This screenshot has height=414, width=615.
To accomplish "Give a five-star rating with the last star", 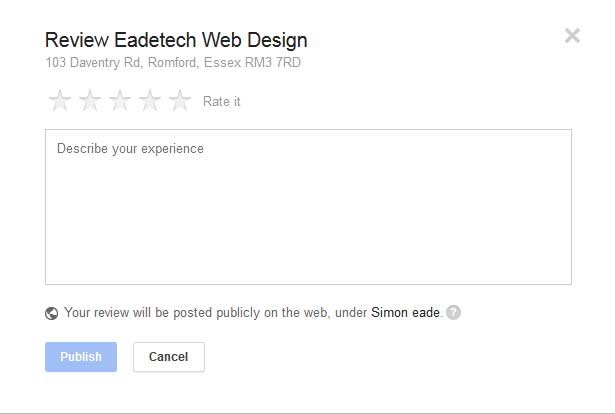I will coord(180,100).
